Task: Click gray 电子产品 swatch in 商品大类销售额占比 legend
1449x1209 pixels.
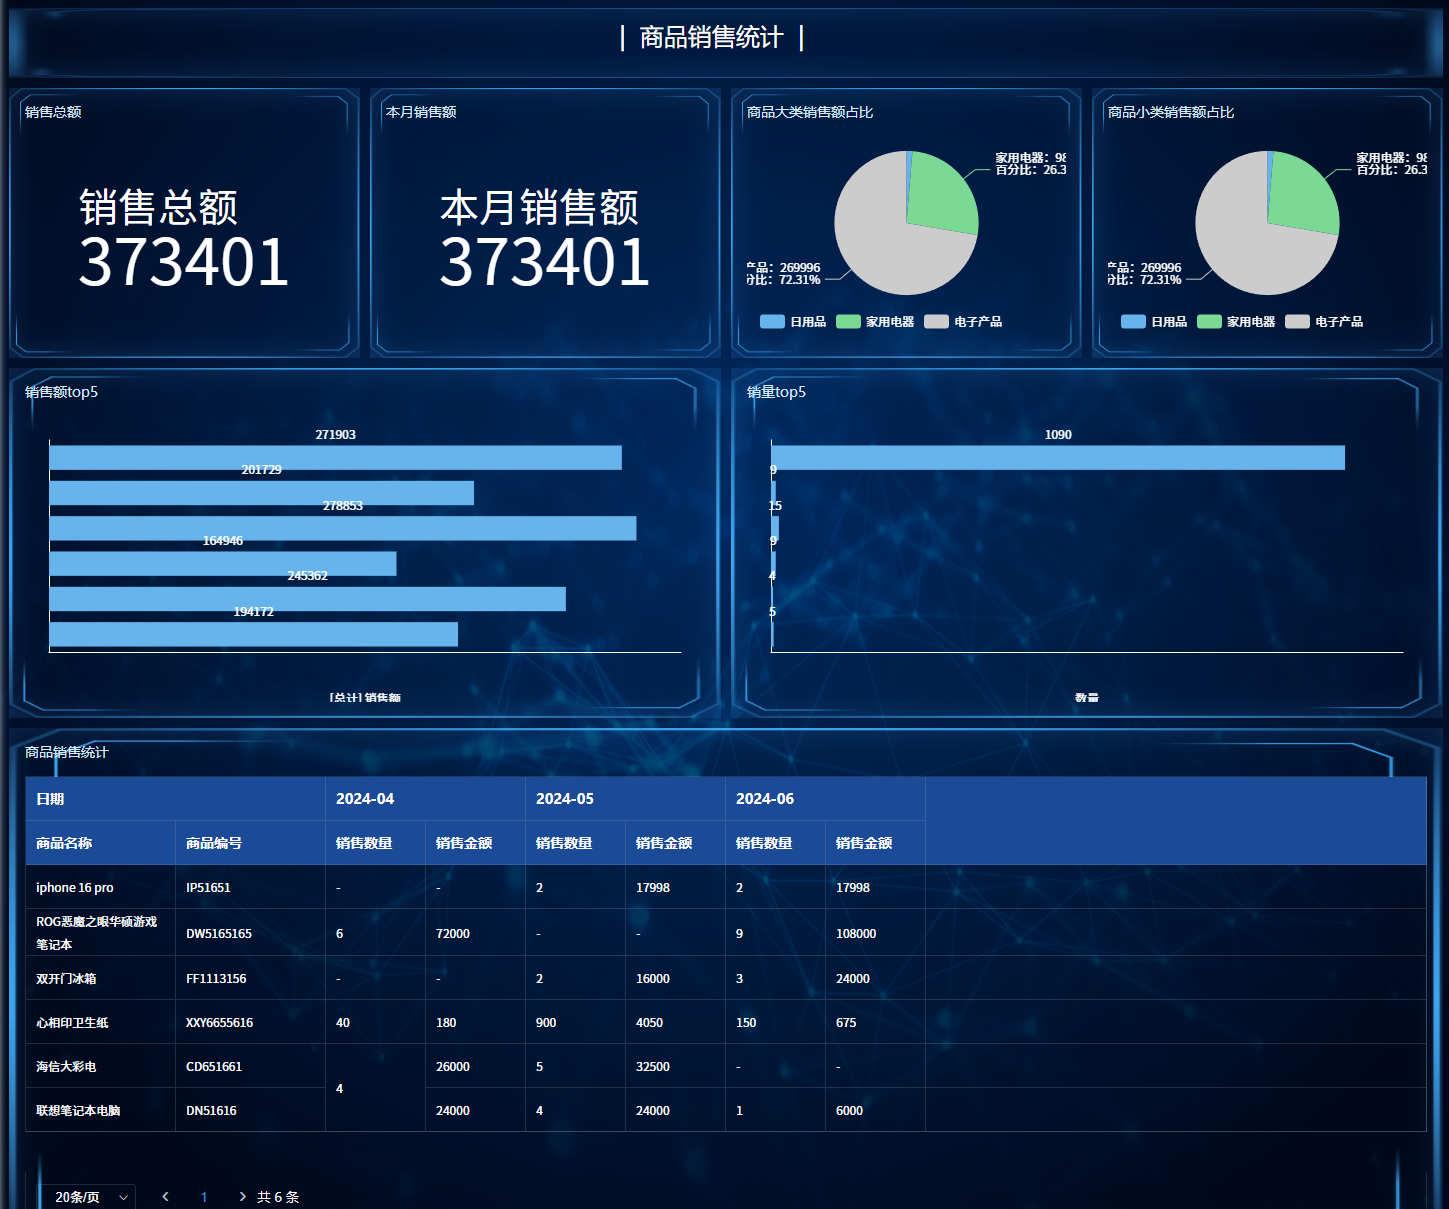Action: tap(936, 322)
